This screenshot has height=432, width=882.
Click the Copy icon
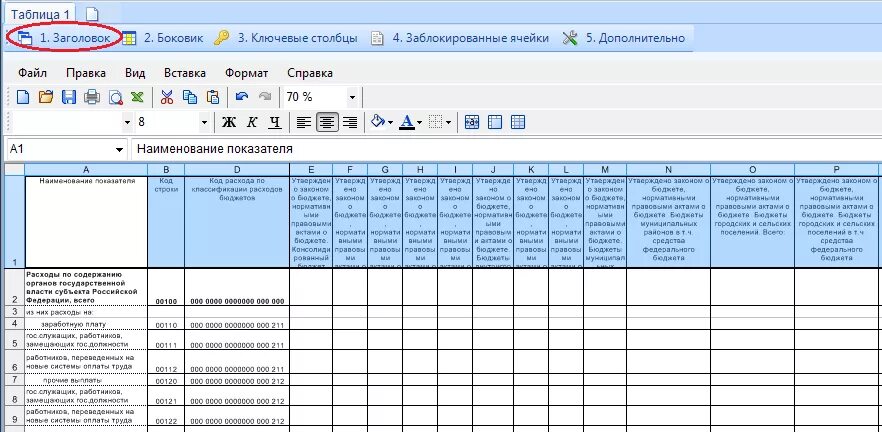tap(190, 97)
